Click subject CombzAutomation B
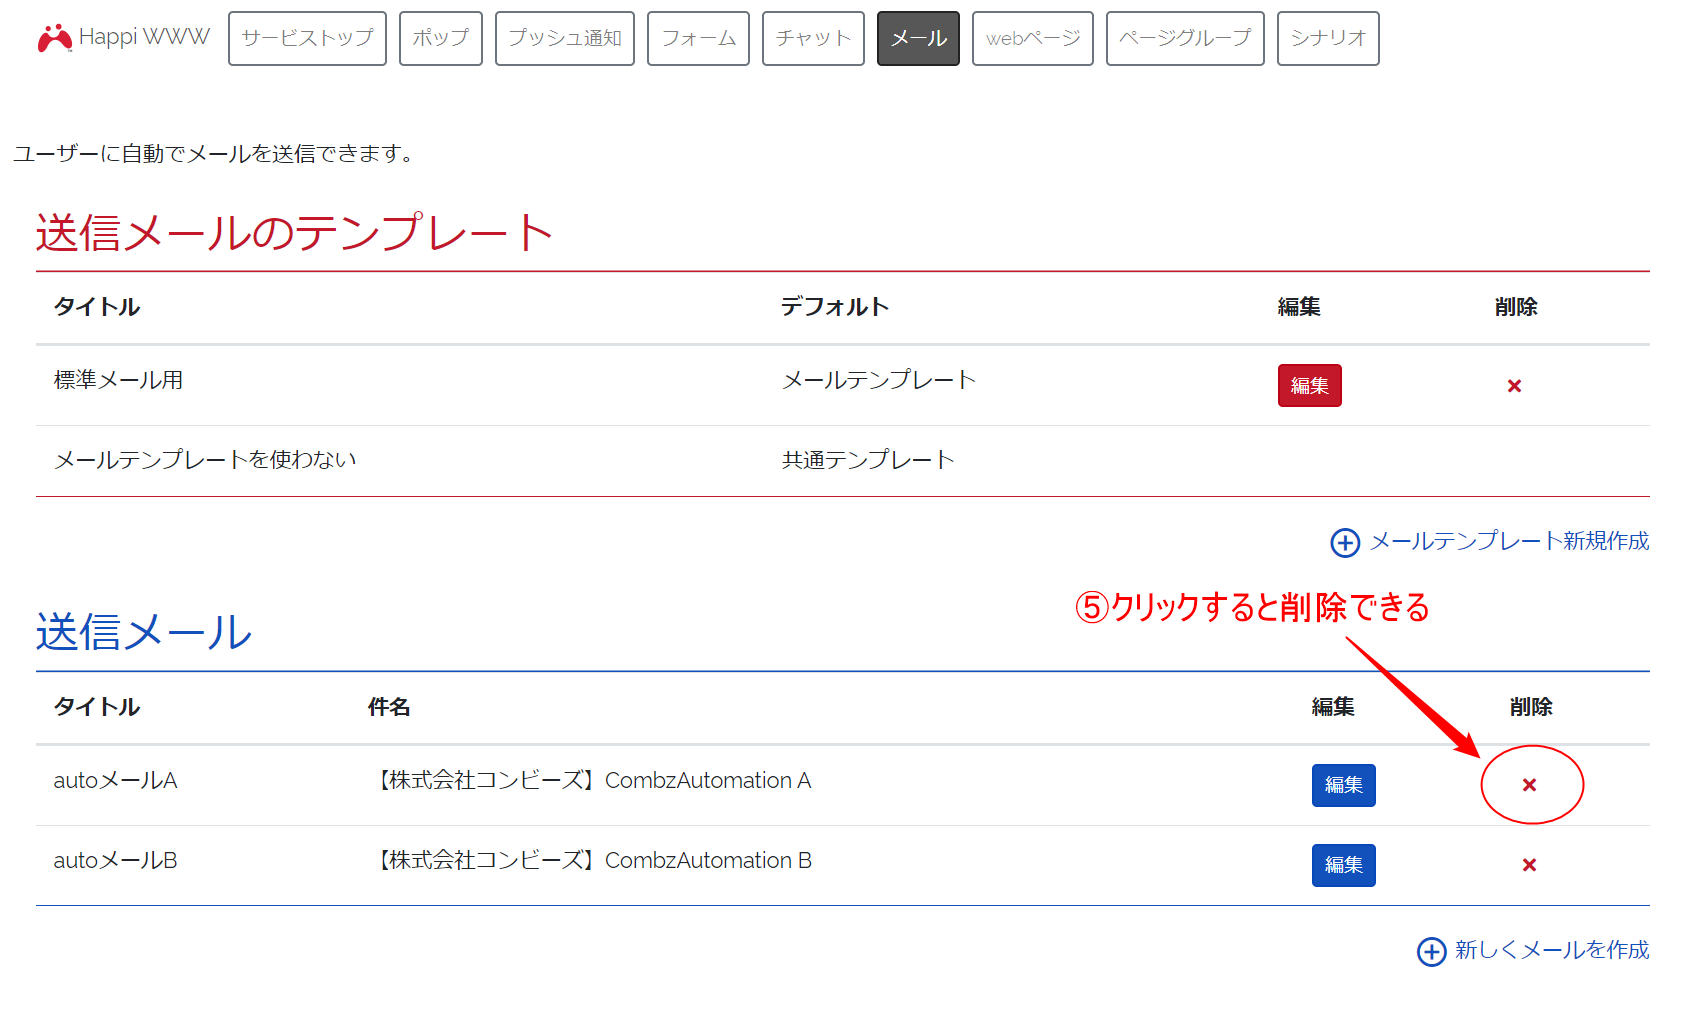 (x=590, y=860)
